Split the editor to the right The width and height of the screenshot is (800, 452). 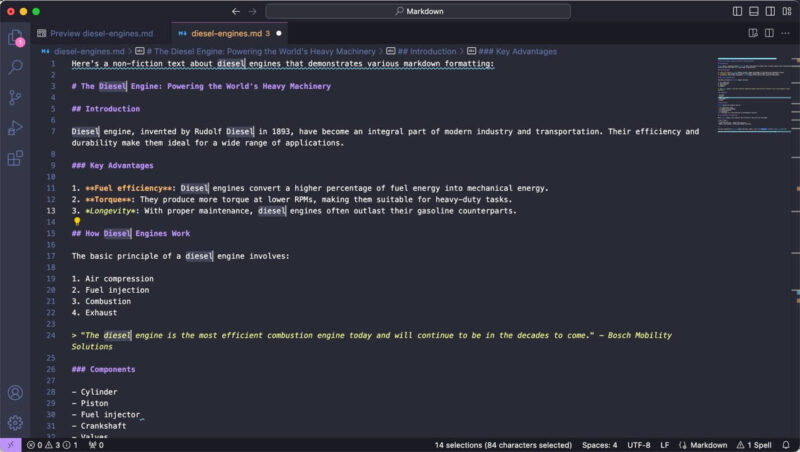[x=769, y=33]
